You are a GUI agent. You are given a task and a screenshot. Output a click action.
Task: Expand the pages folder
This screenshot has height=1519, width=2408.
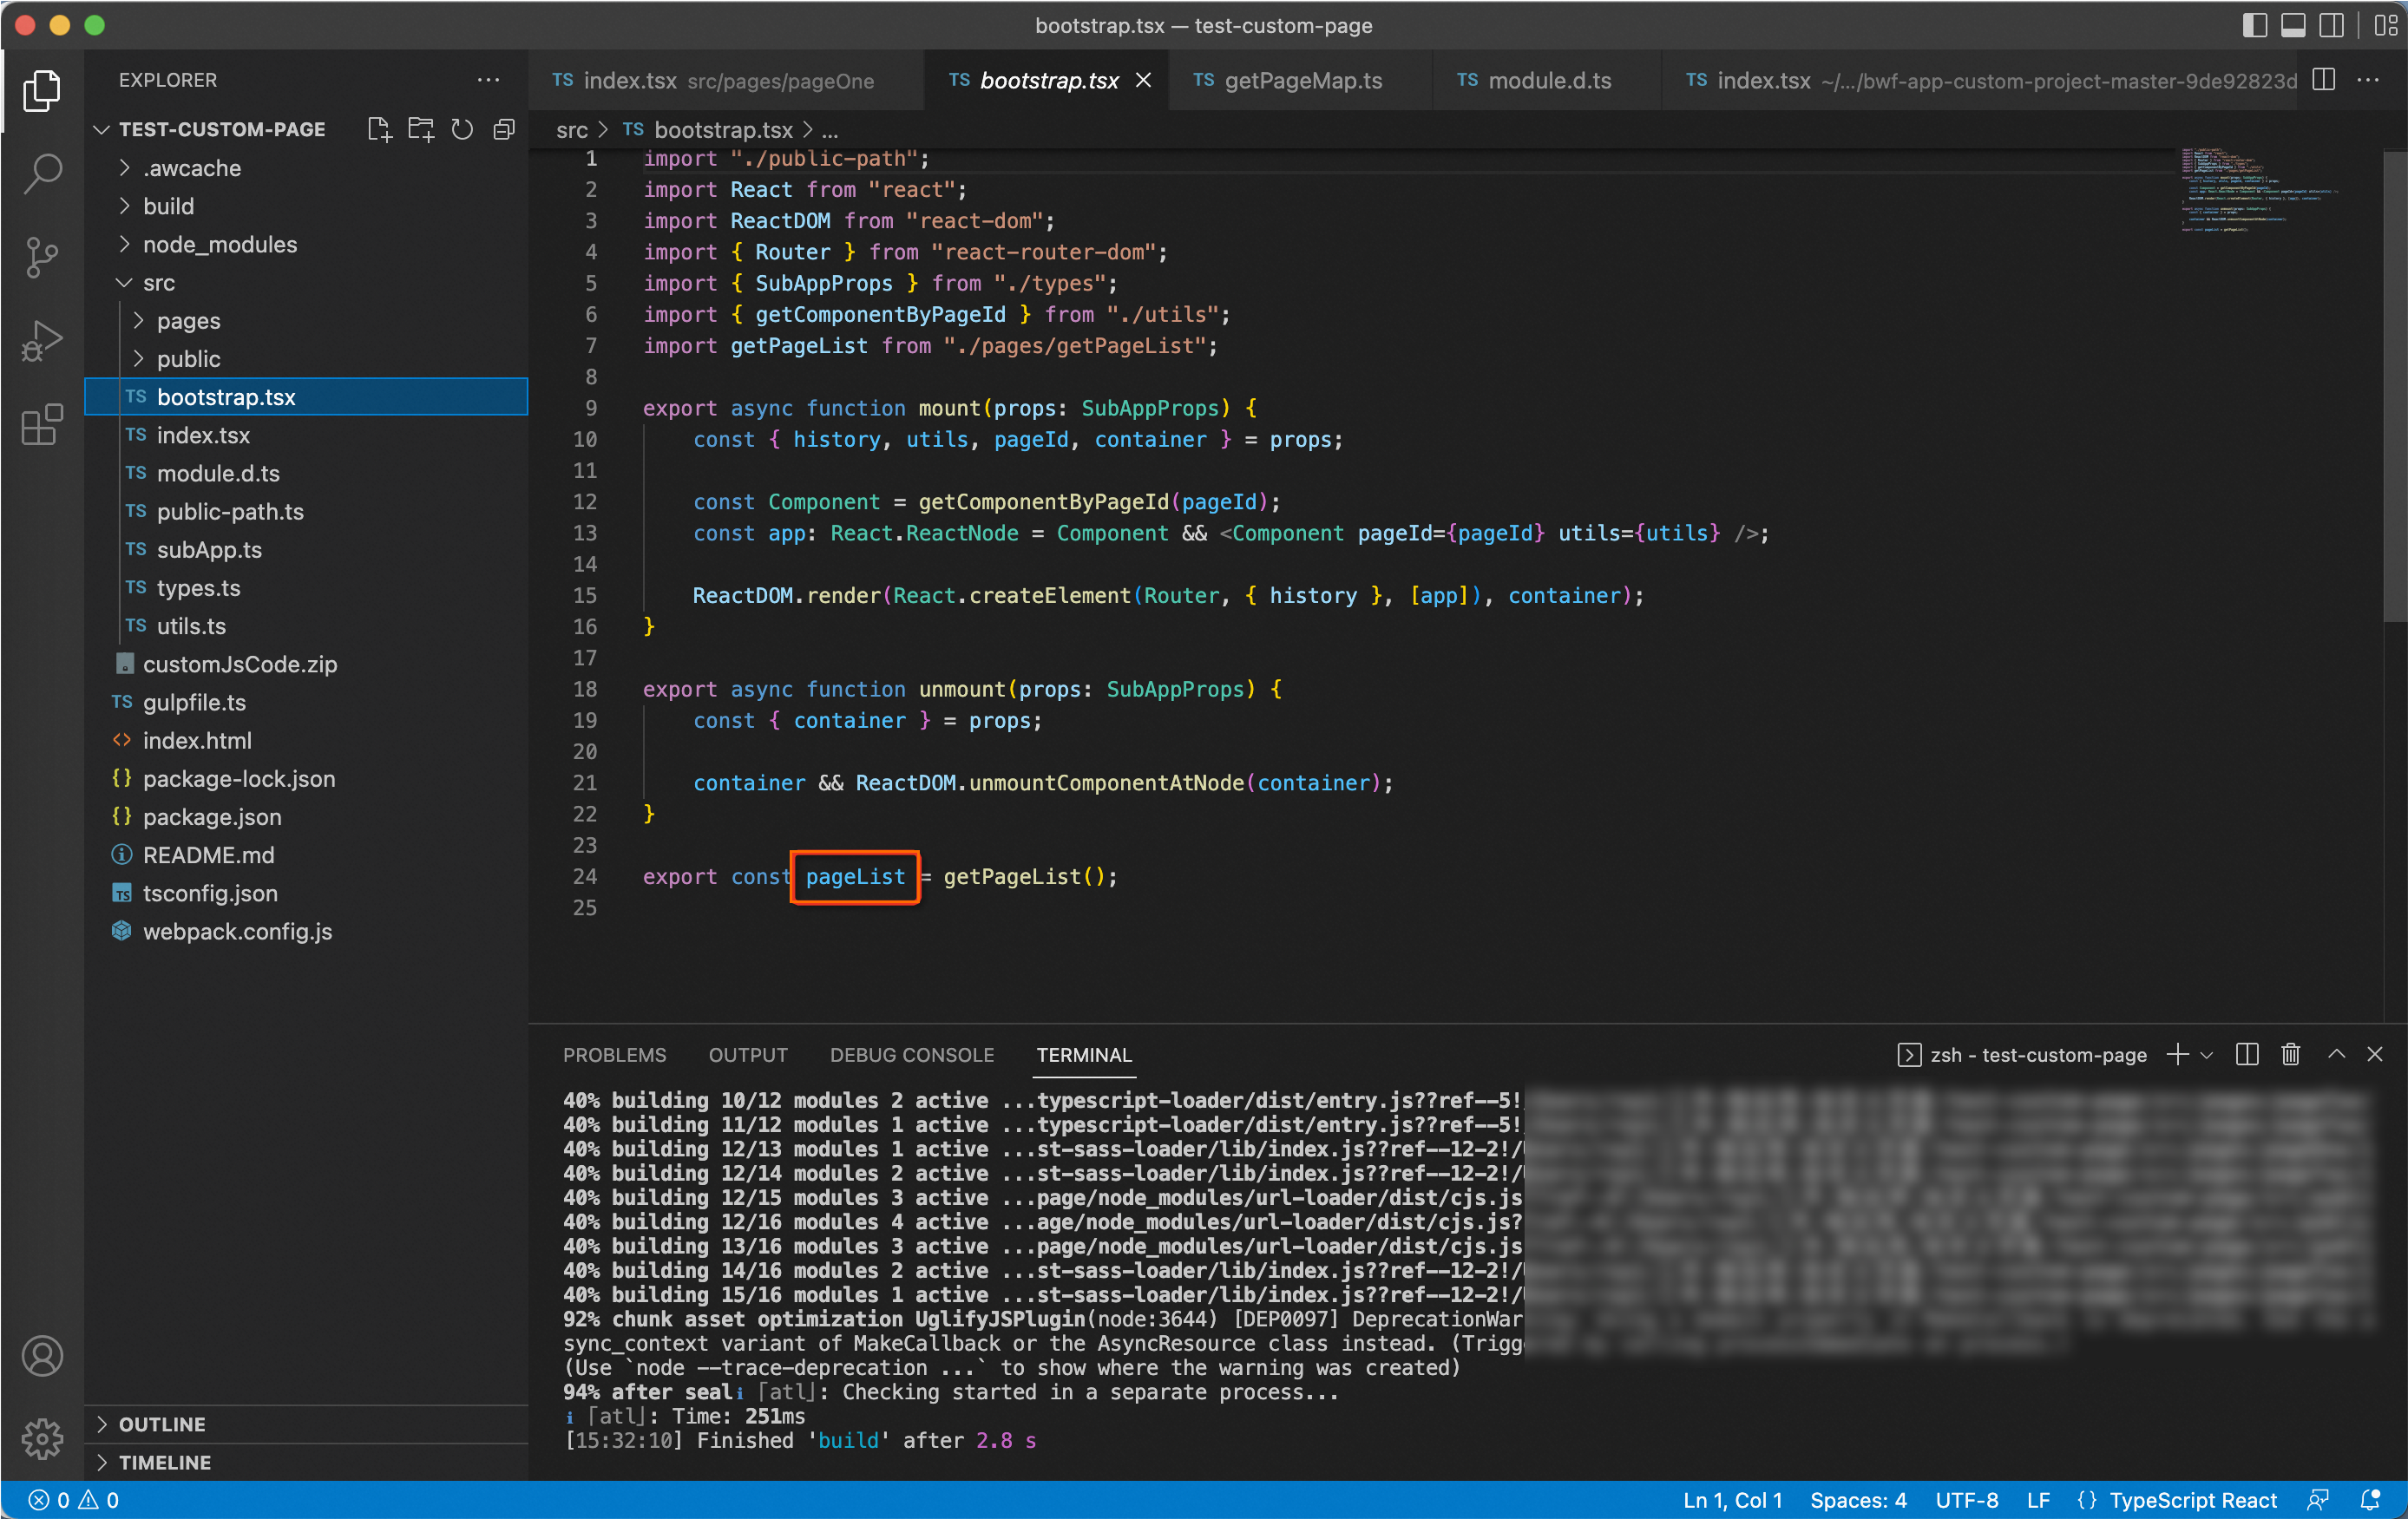click(306, 320)
